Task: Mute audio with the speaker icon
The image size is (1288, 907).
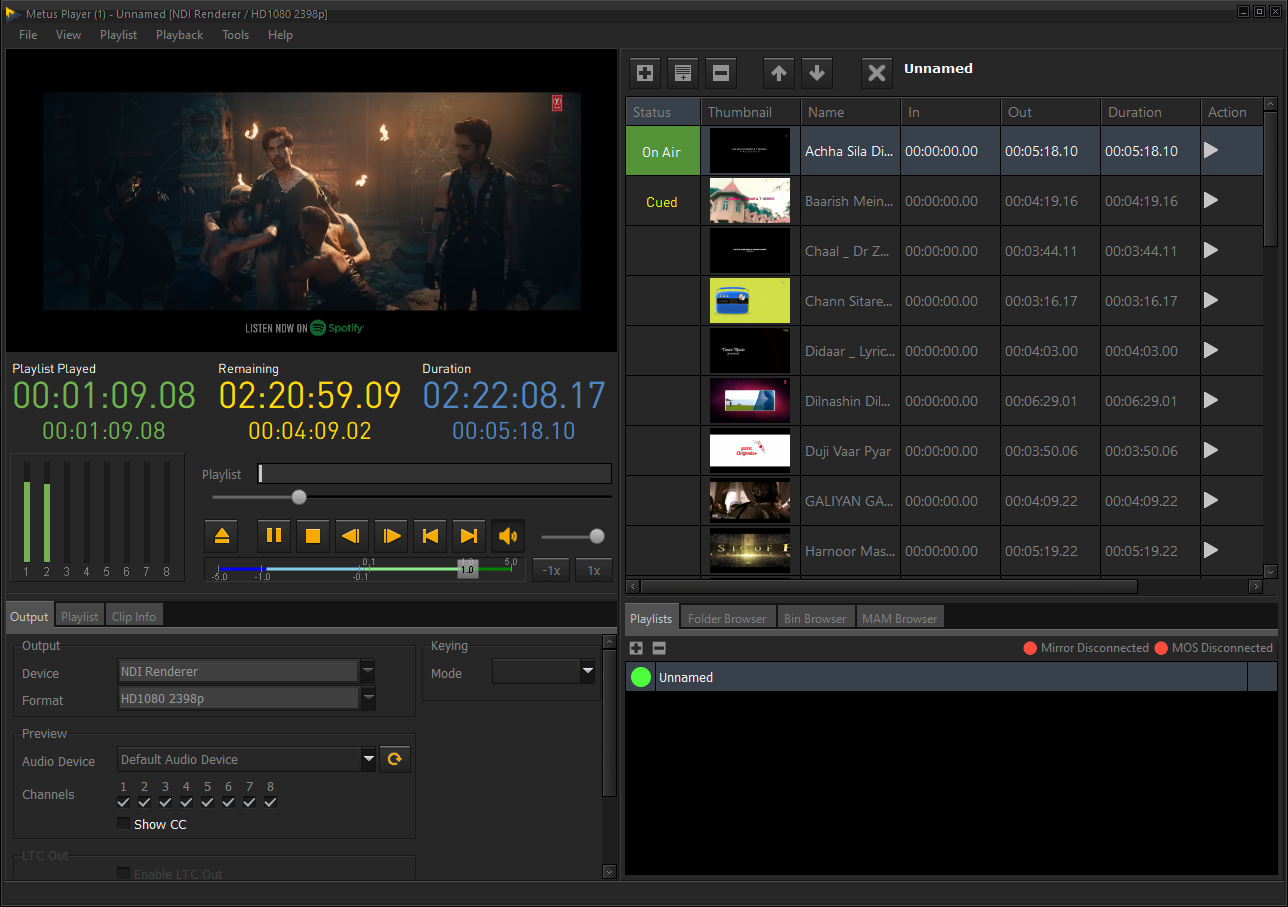Action: tap(508, 536)
